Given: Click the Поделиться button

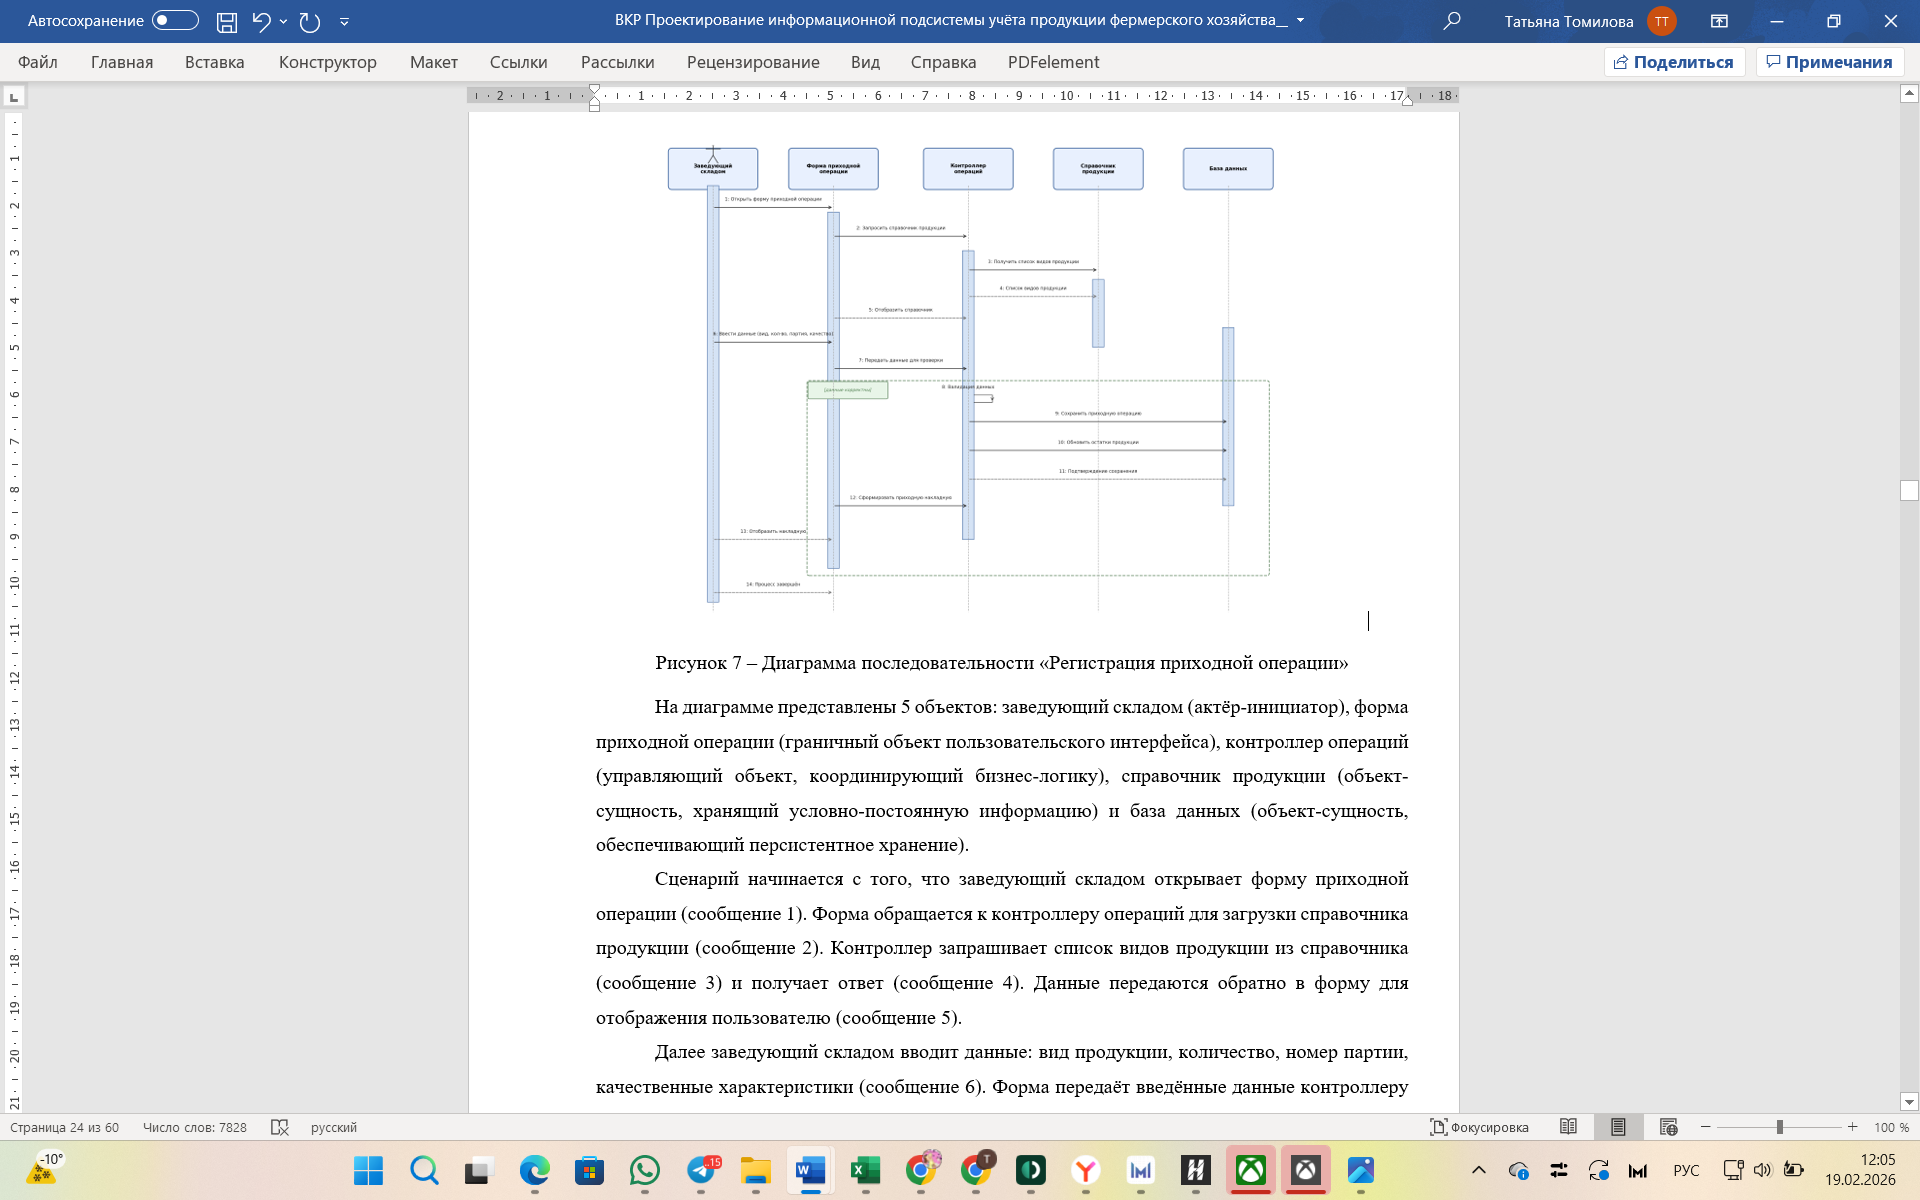Looking at the screenshot, I should tap(1674, 62).
